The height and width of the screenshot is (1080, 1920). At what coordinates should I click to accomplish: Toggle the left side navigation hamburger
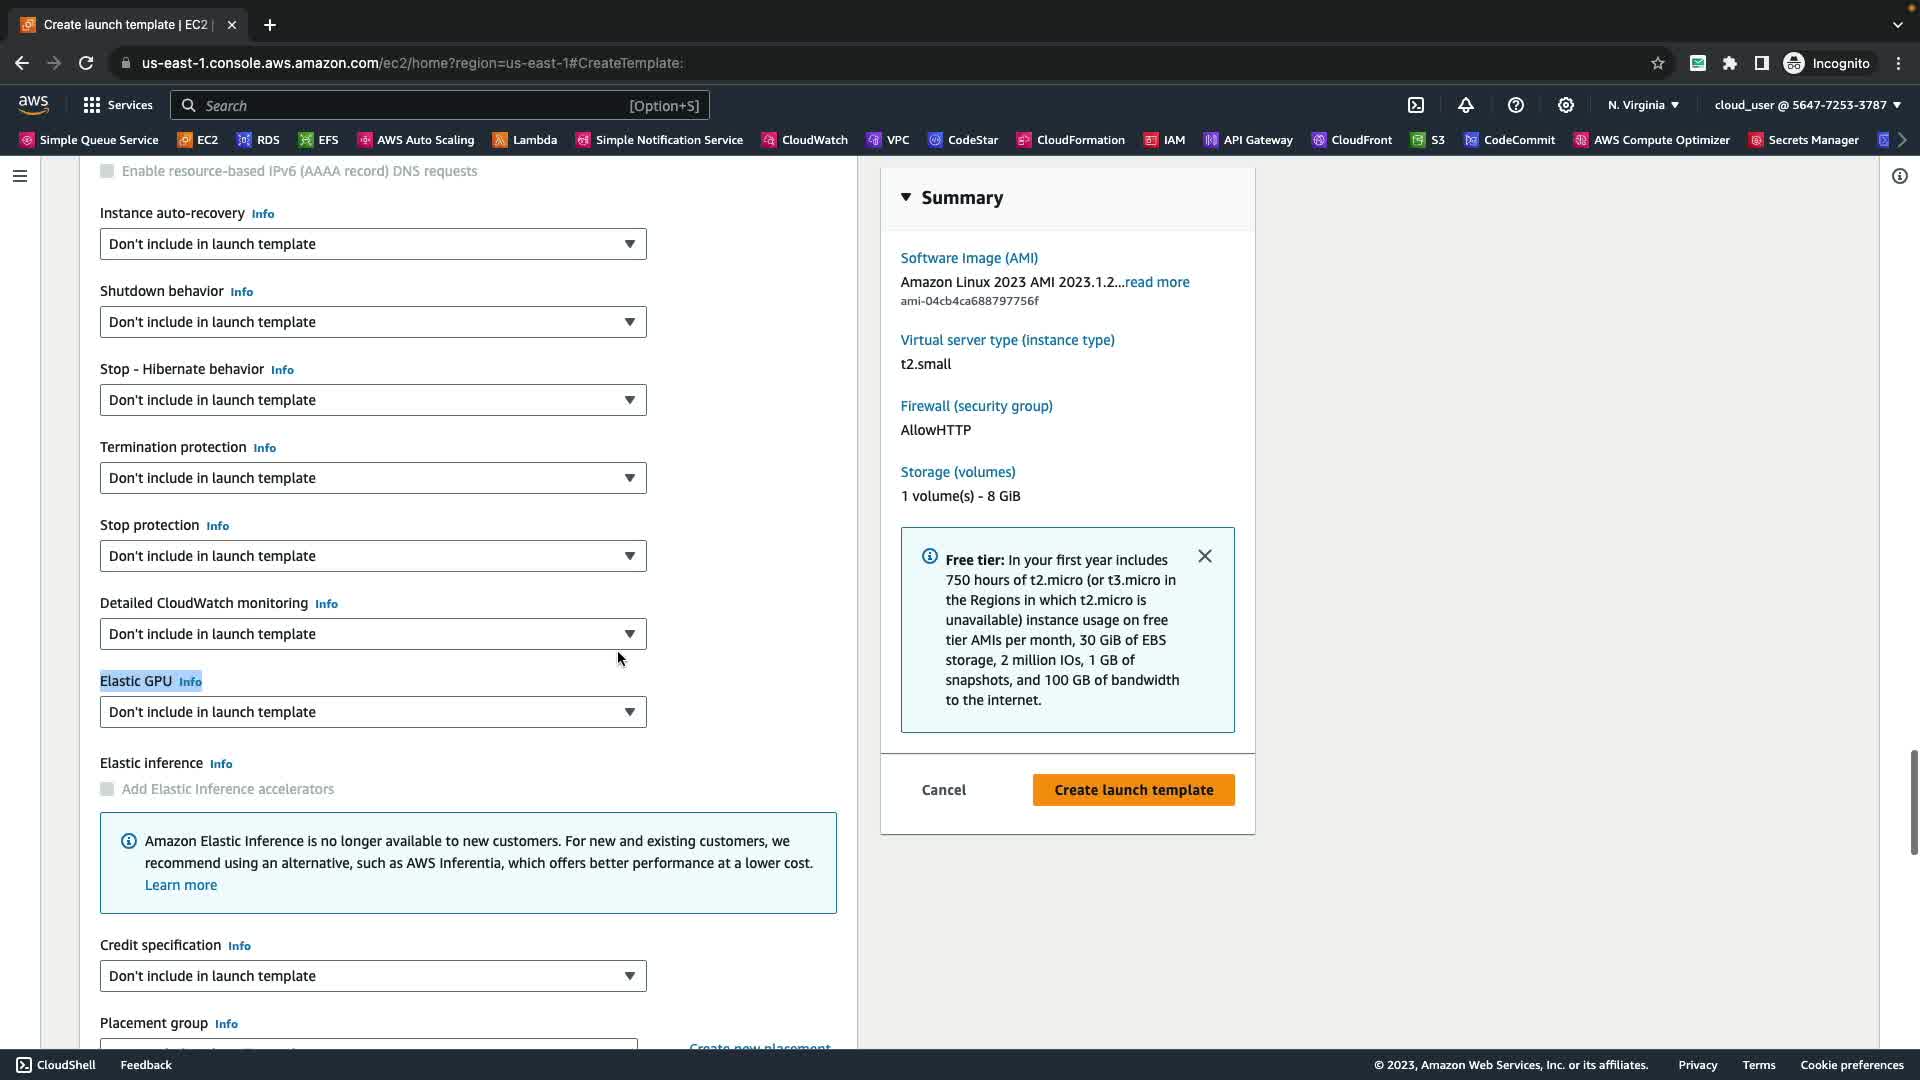(19, 176)
